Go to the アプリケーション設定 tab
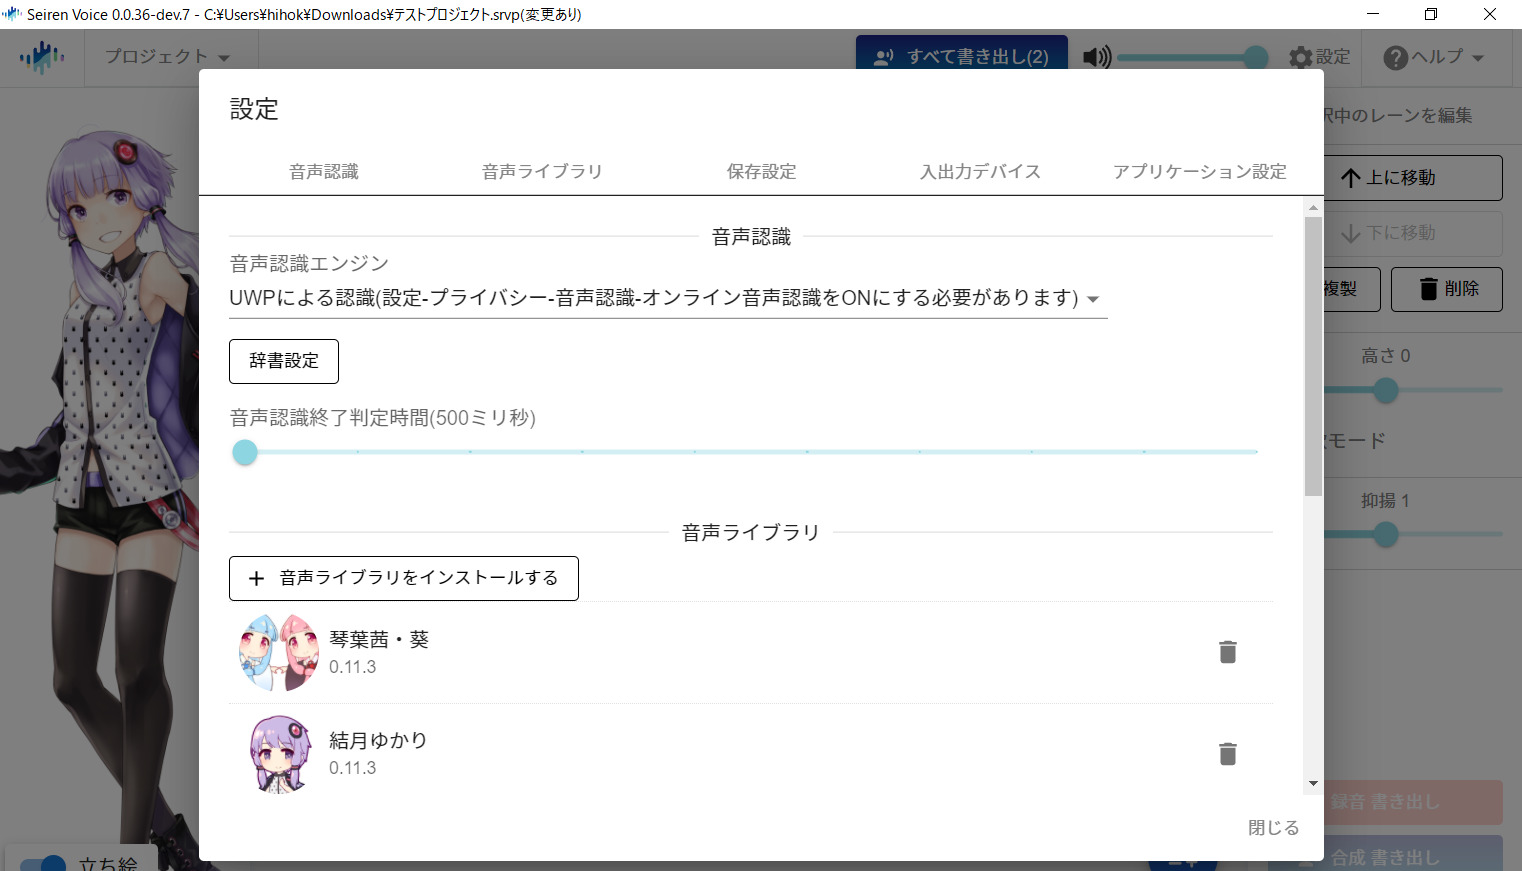 (1200, 172)
